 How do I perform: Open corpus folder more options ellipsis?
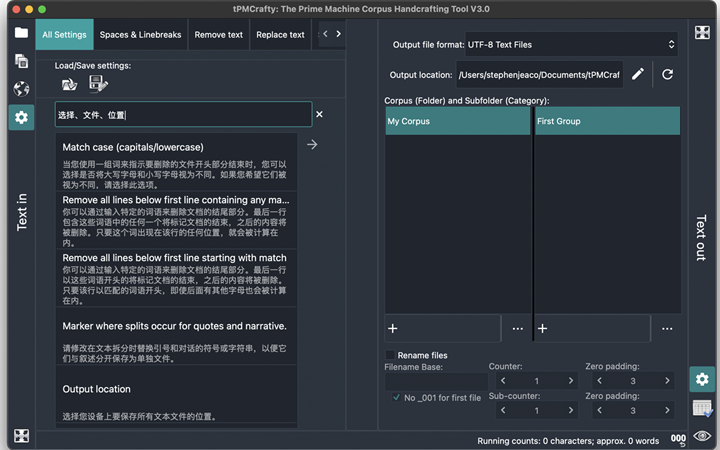pos(518,328)
